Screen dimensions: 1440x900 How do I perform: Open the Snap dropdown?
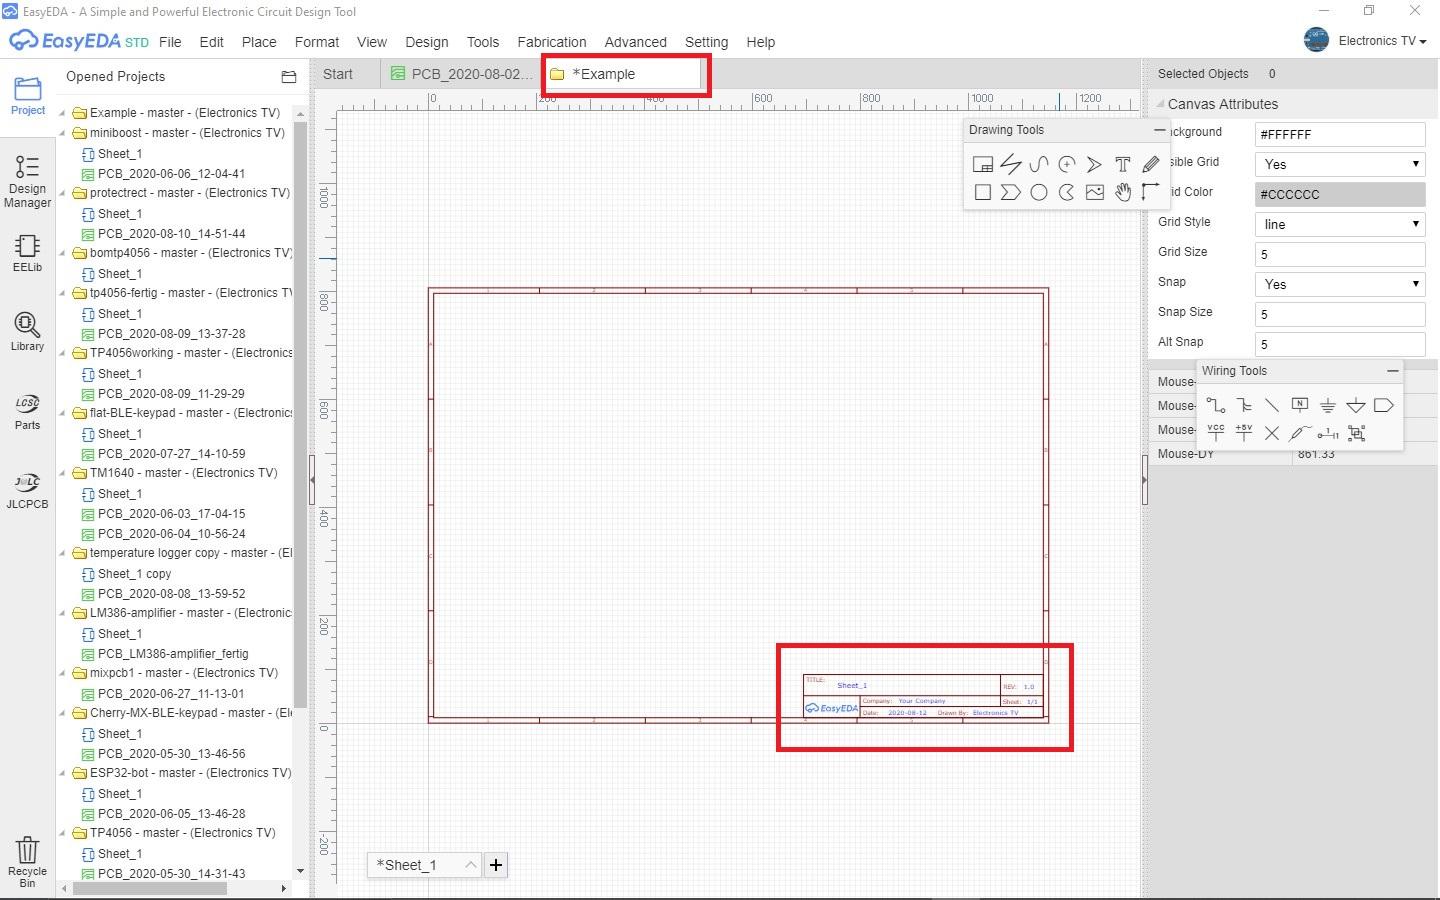coord(1340,284)
